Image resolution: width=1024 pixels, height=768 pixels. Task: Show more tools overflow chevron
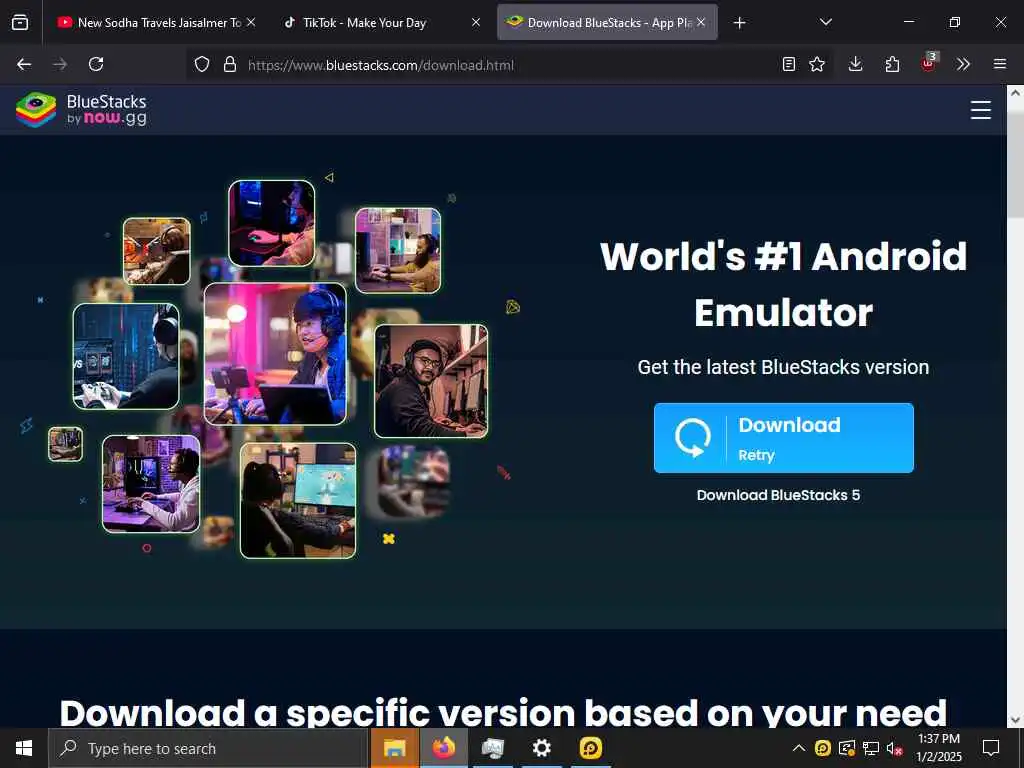tap(963, 64)
